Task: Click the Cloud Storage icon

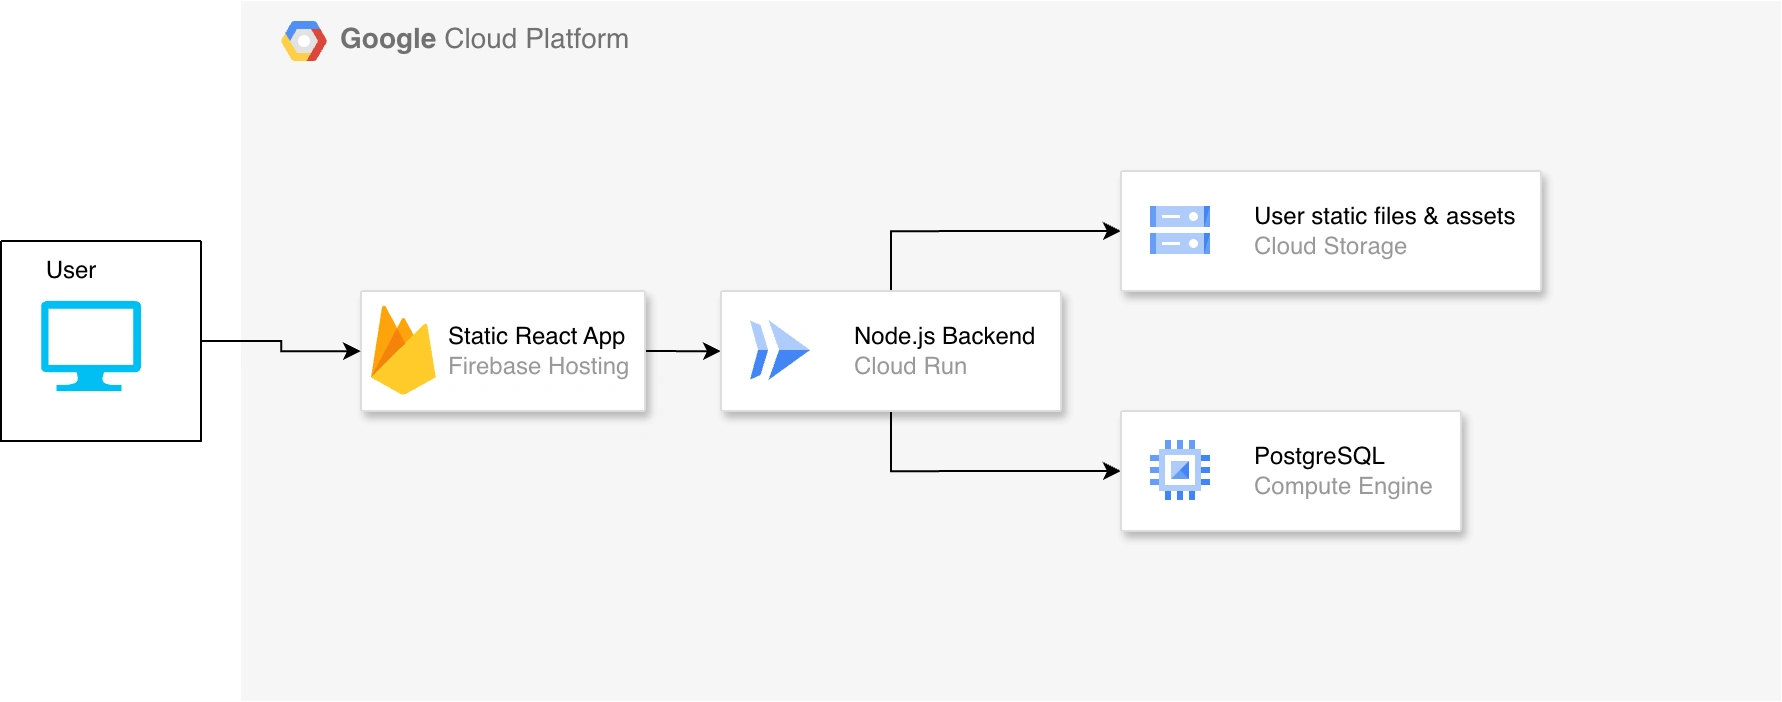Action: pyautogui.click(x=1180, y=230)
